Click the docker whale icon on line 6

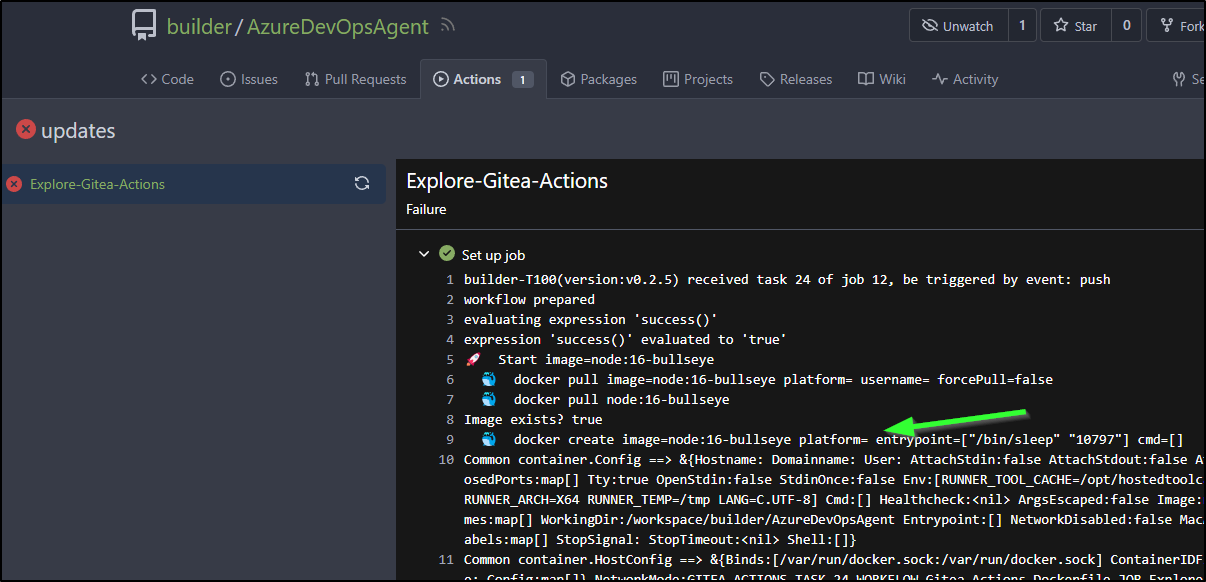[489, 379]
